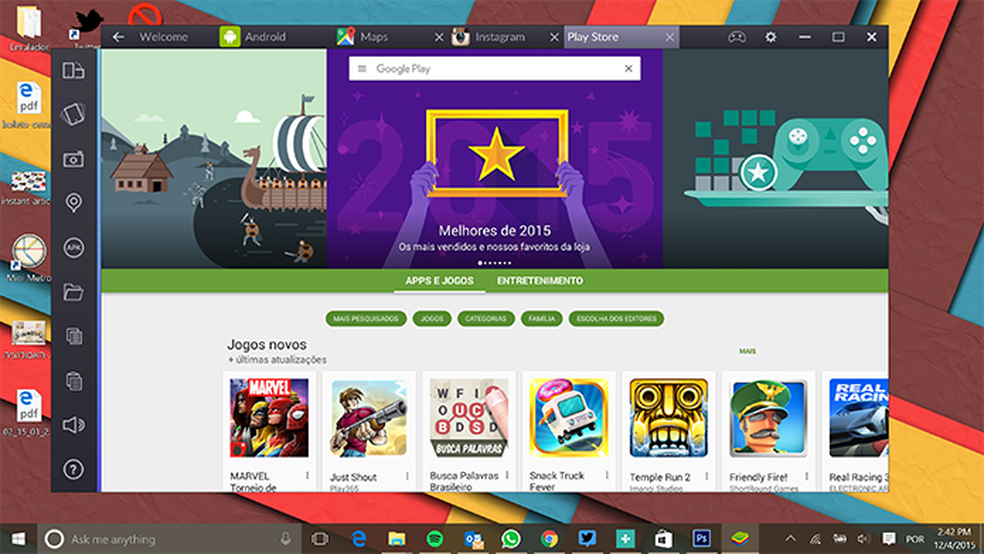Image resolution: width=984 pixels, height=554 pixels.
Task: Take a screenshot with the camera icon
Action: click(x=73, y=159)
